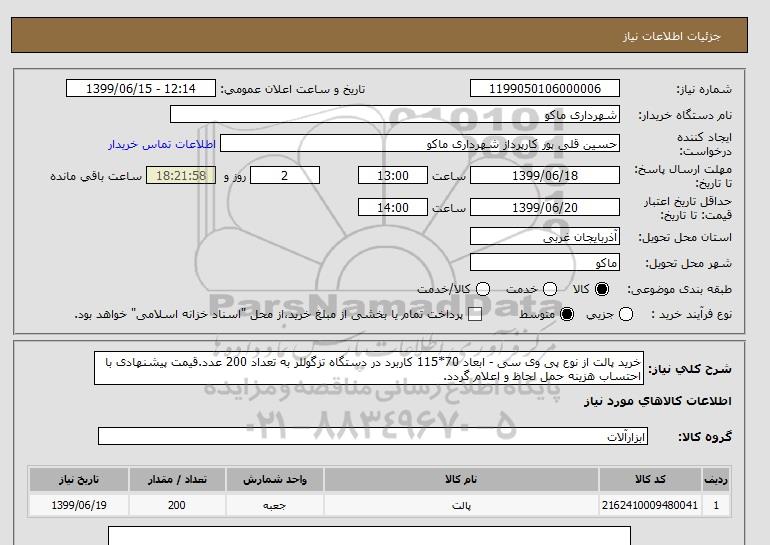Click the need number field 1199050106000006
The width and height of the screenshot is (770, 545).
[545, 88]
